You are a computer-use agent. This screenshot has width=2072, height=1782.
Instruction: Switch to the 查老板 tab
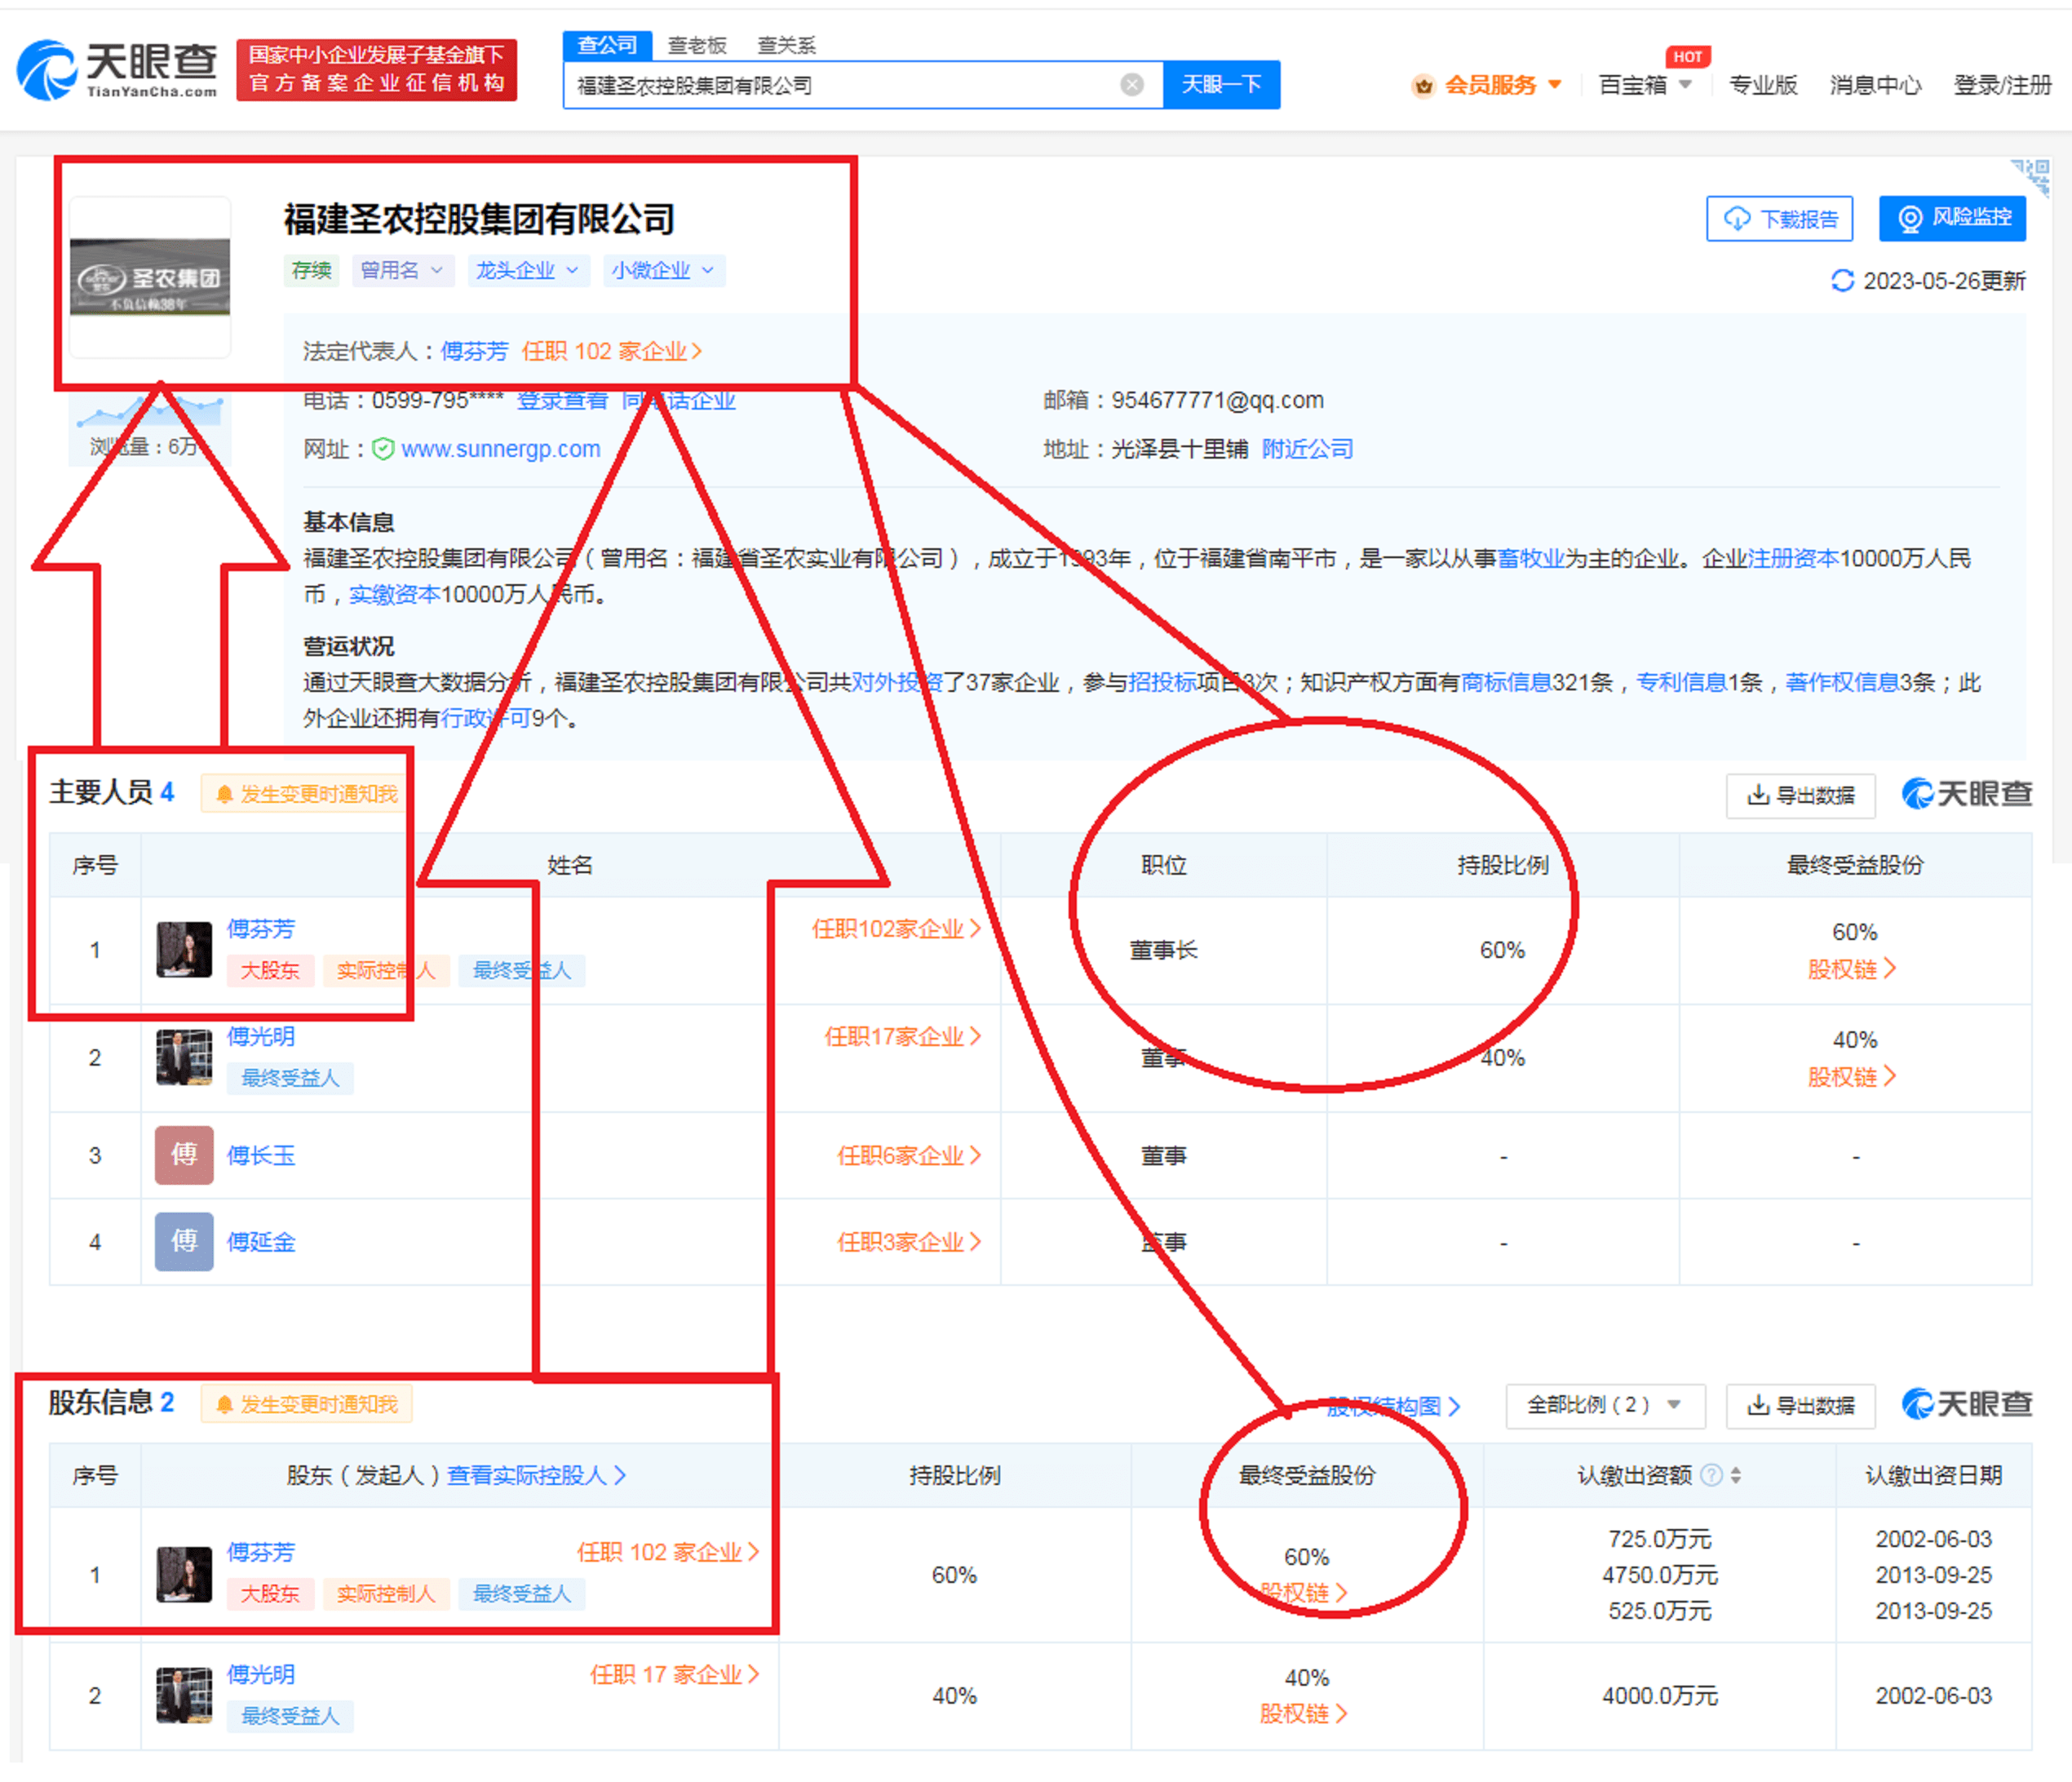coord(697,45)
